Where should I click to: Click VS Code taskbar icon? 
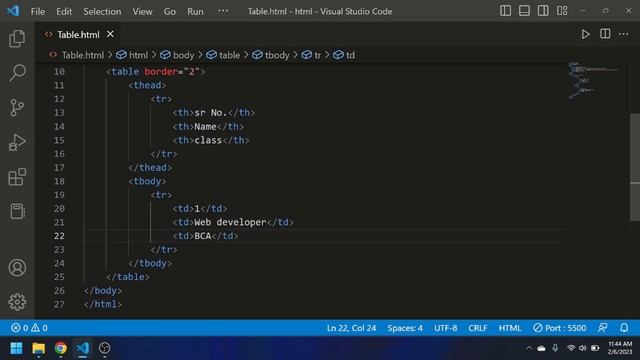click(x=82, y=348)
